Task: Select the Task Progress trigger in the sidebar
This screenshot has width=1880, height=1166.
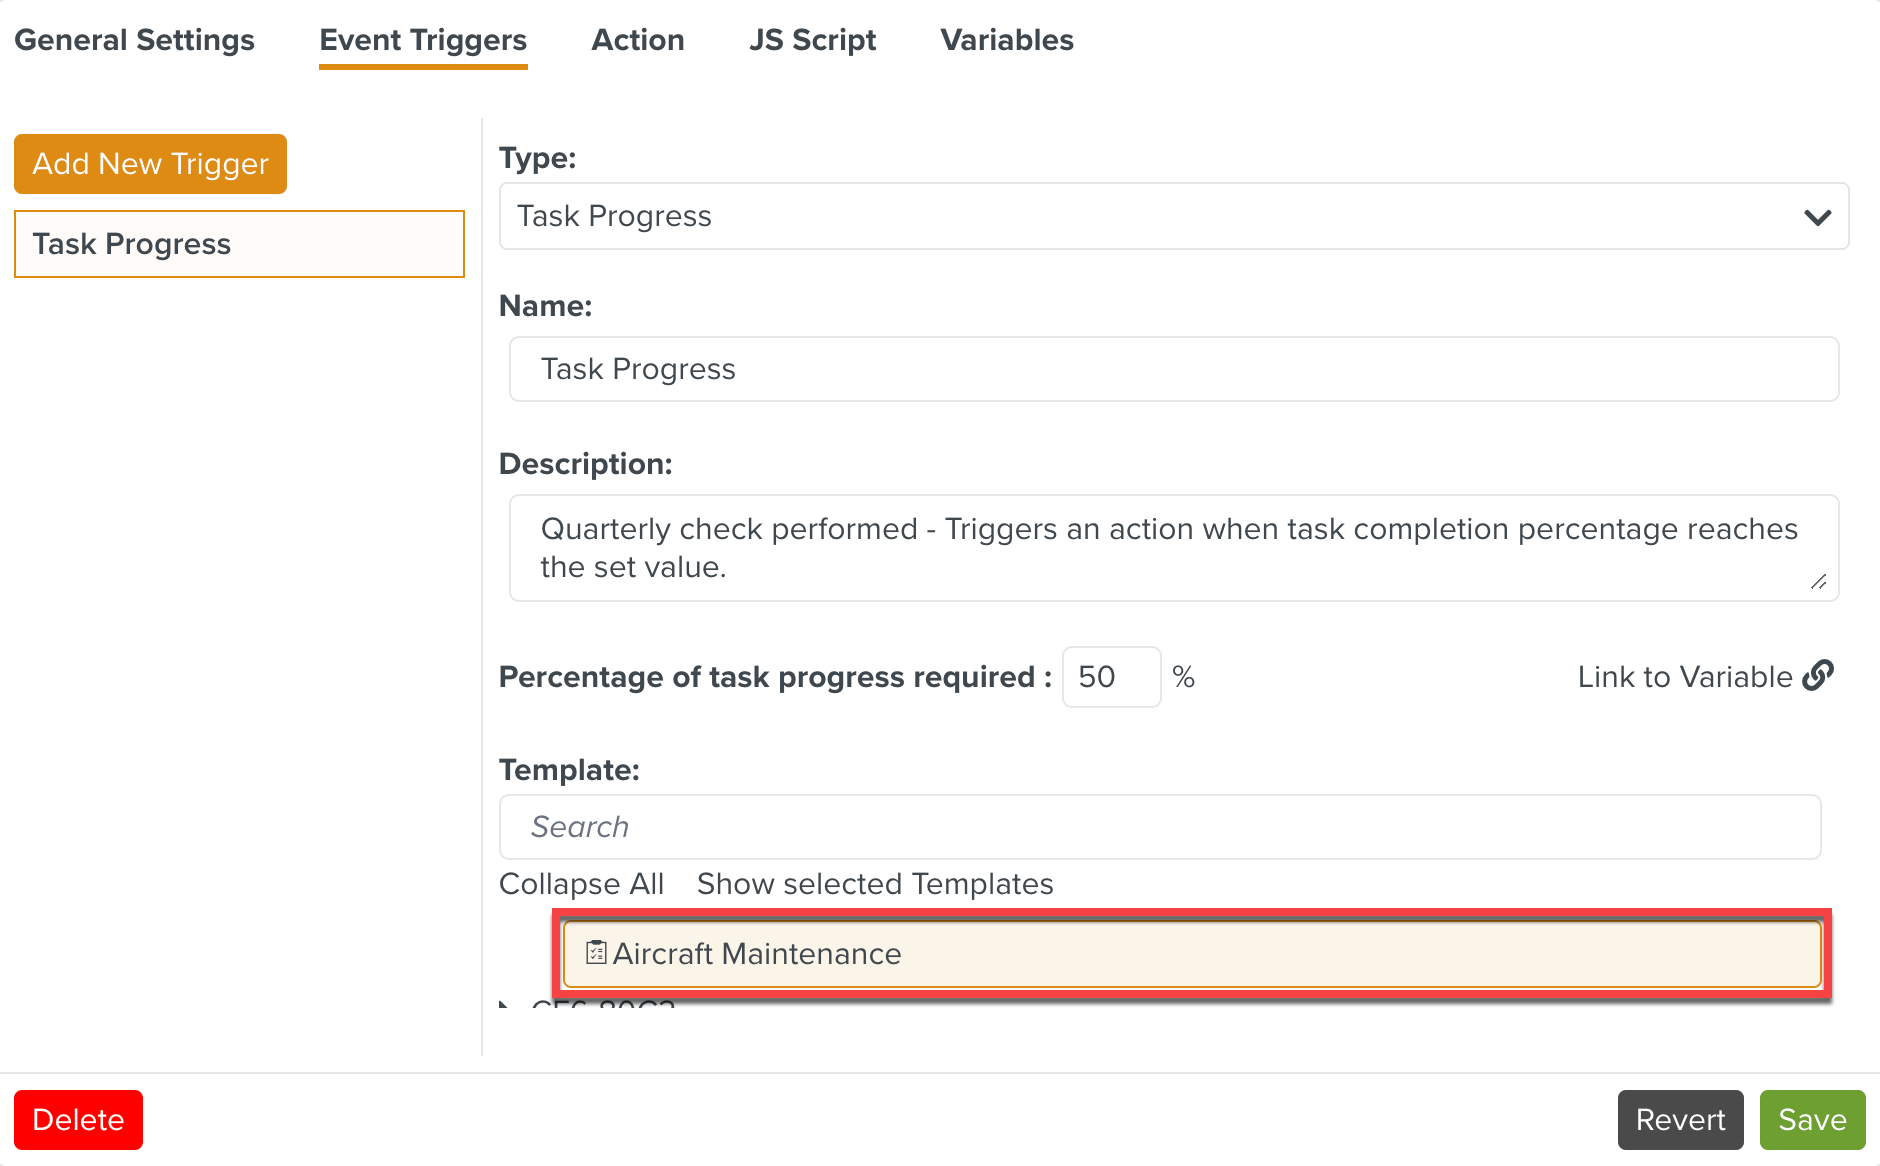Action: (x=239, y=243)
